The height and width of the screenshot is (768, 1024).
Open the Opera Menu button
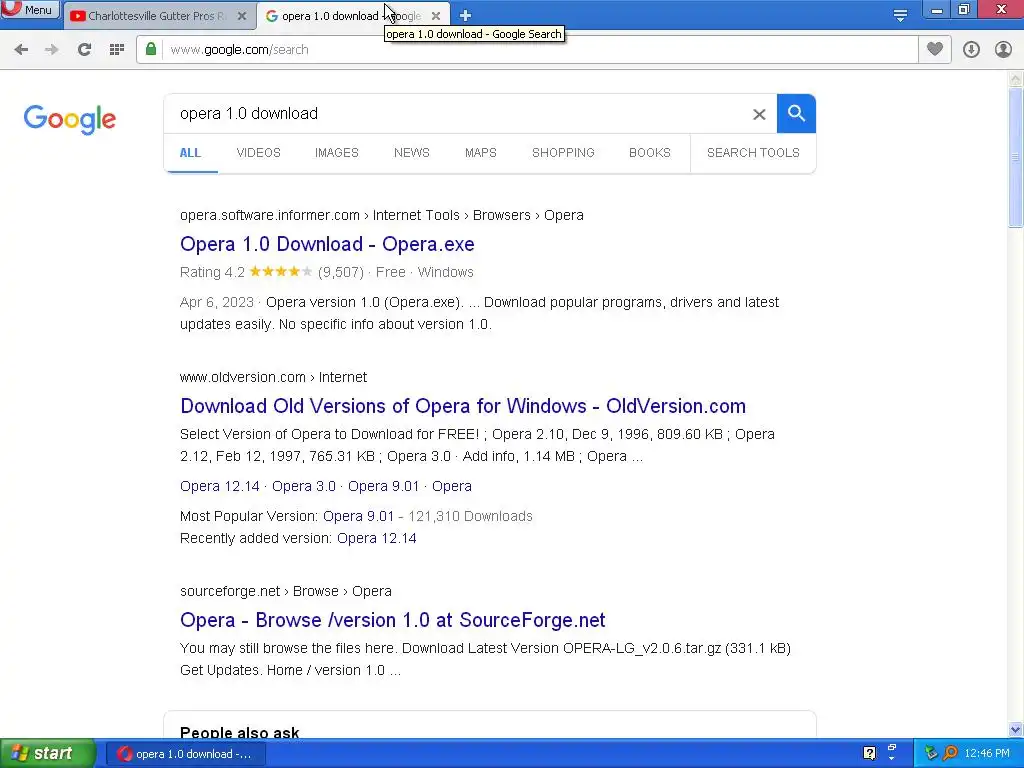click(29, 10)
